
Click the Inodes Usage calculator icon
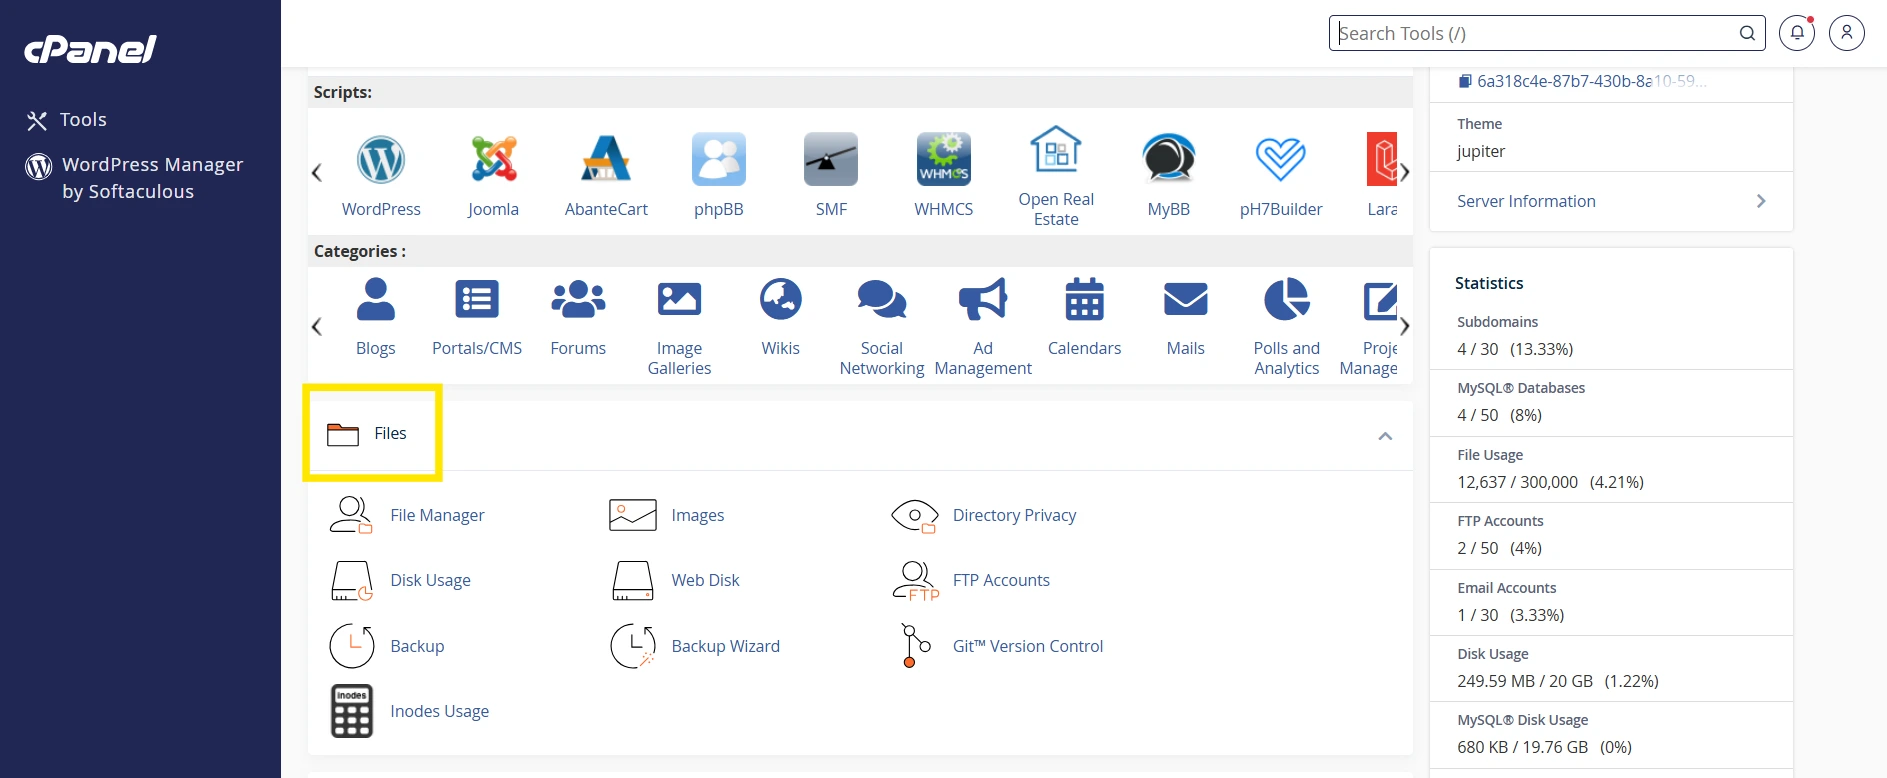tap(352, 711)
